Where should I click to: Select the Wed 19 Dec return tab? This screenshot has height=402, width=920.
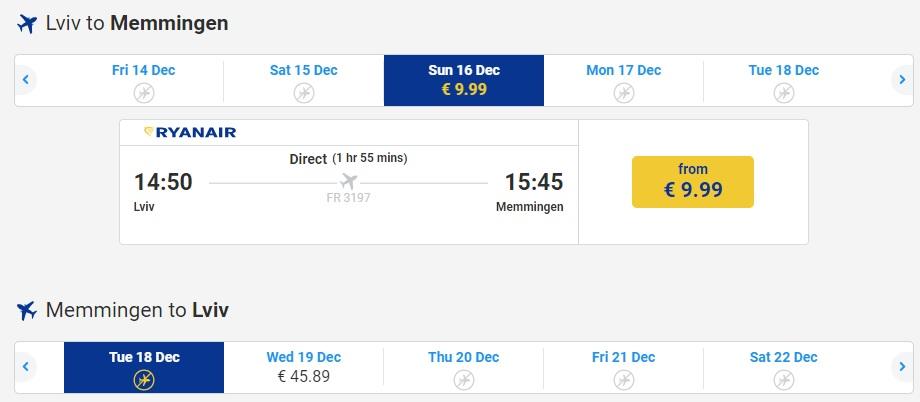click(304, 367)
